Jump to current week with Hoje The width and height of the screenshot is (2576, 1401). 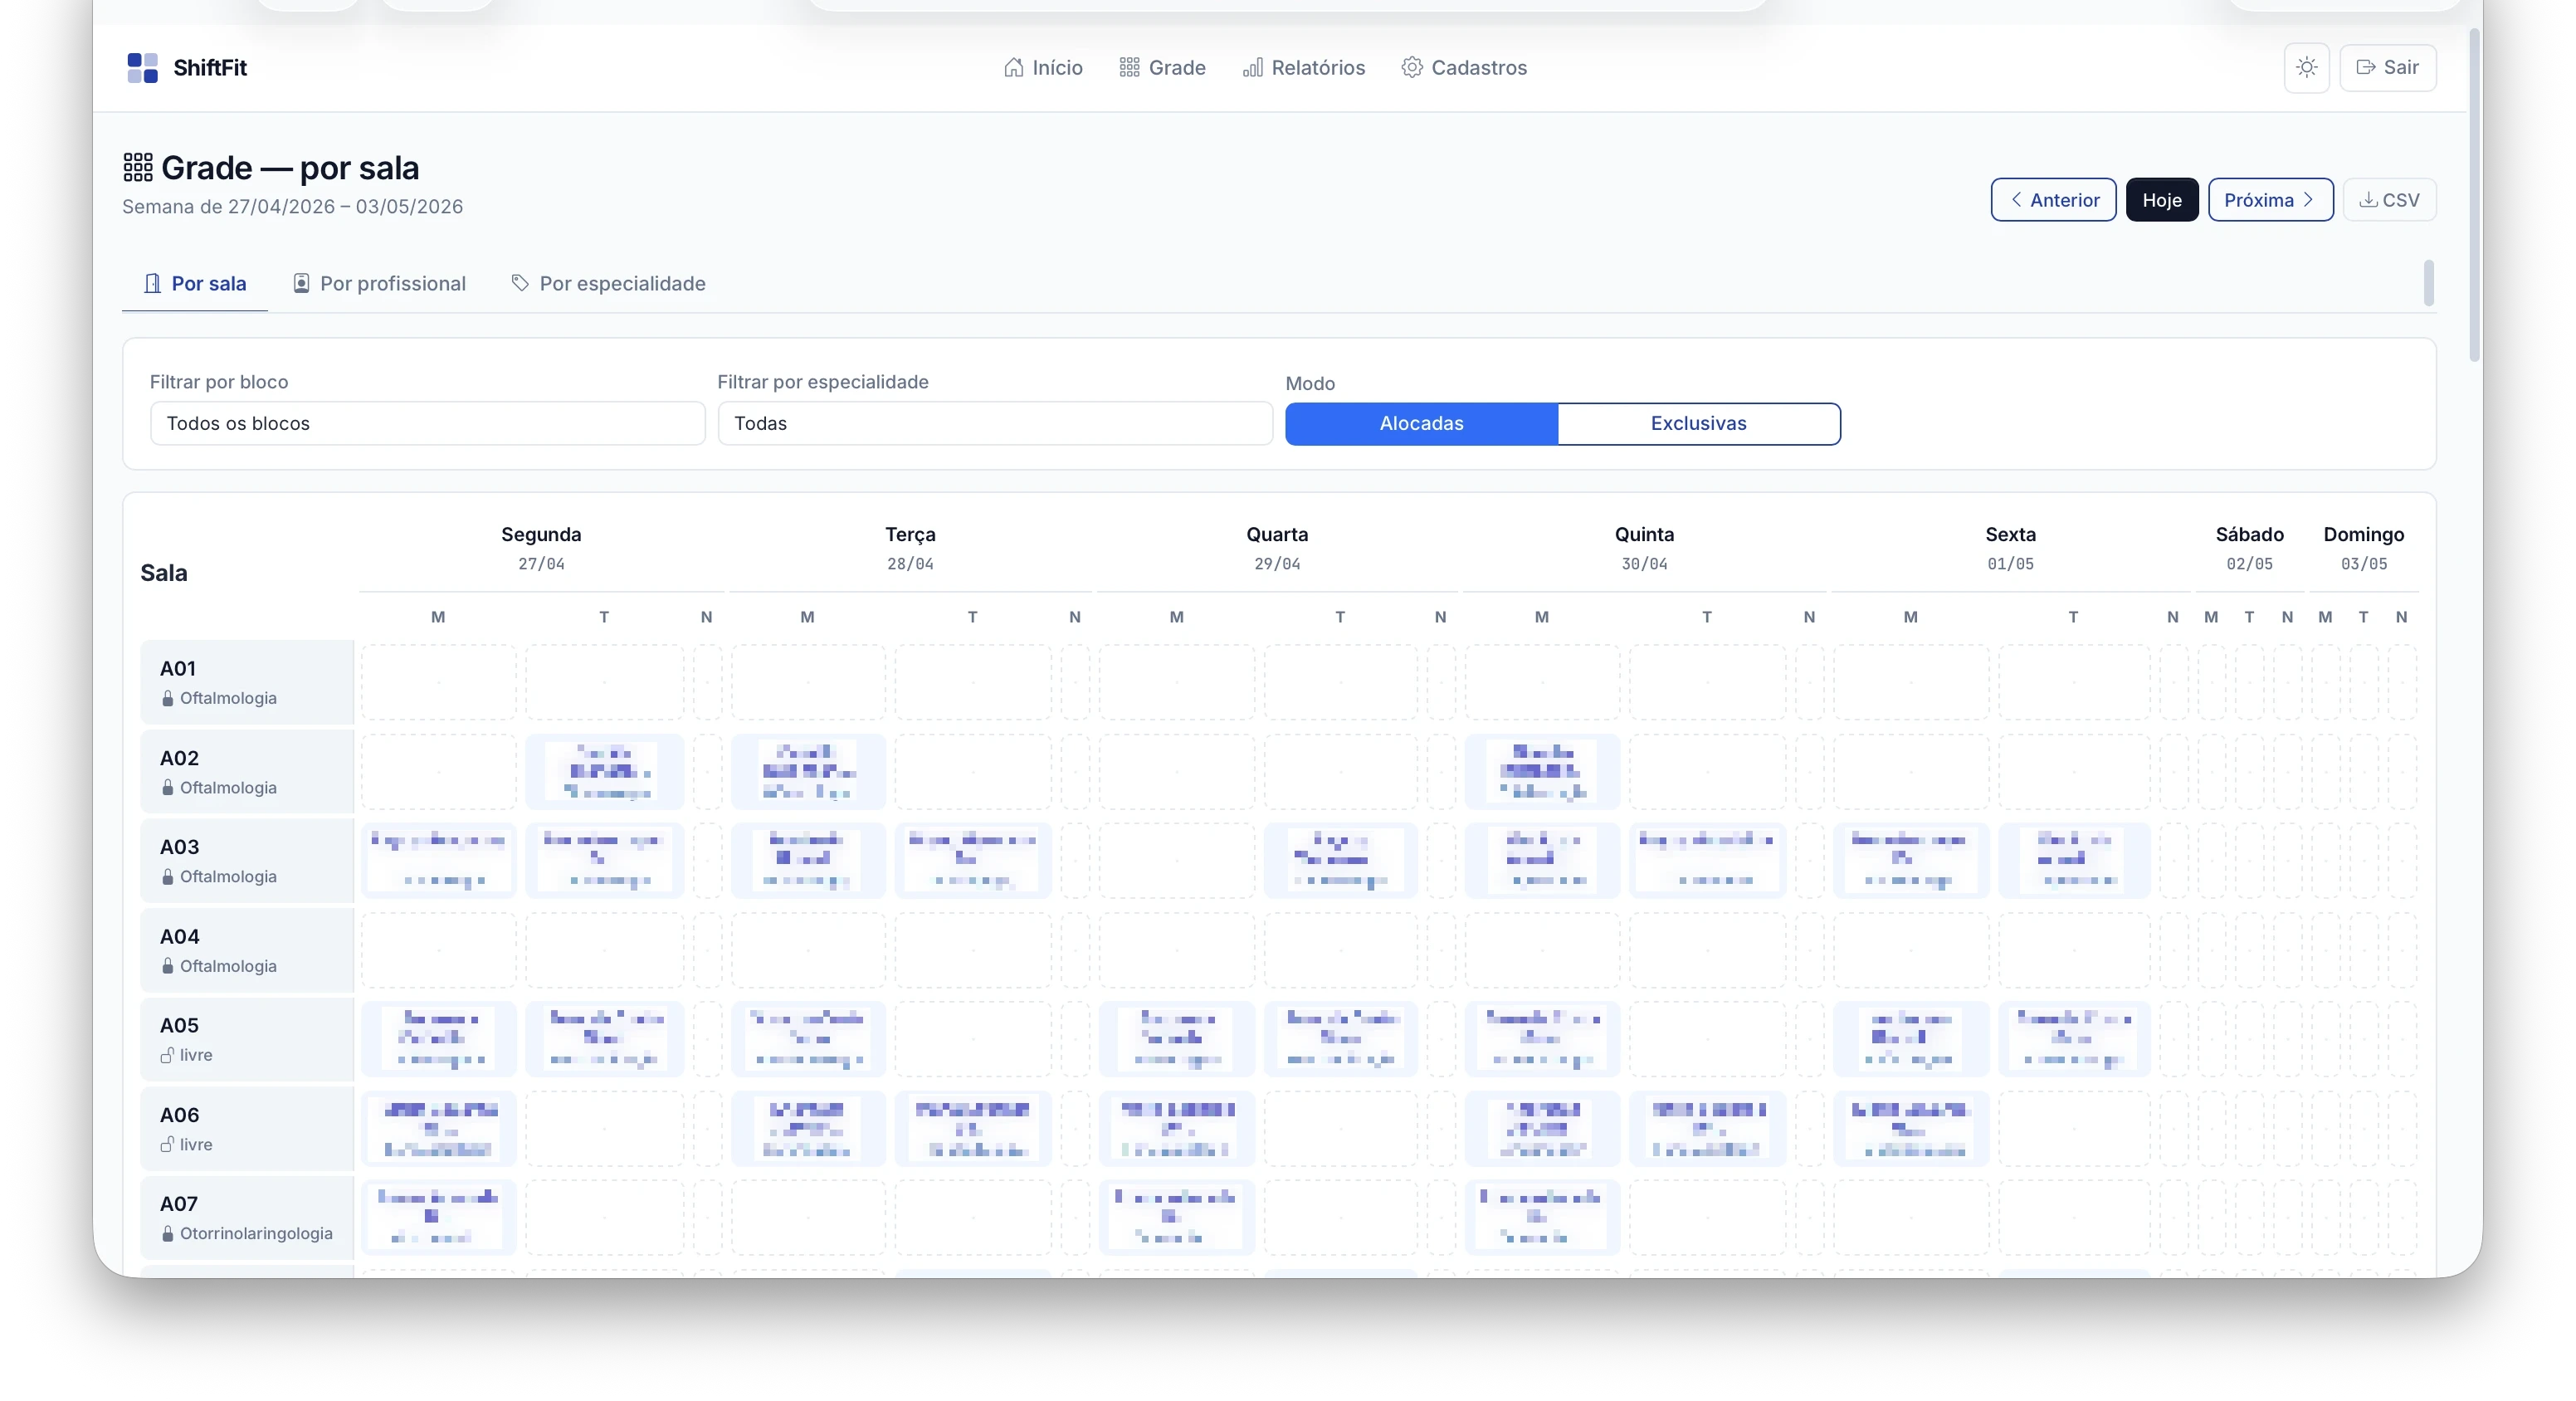[x=2161, y=200]
